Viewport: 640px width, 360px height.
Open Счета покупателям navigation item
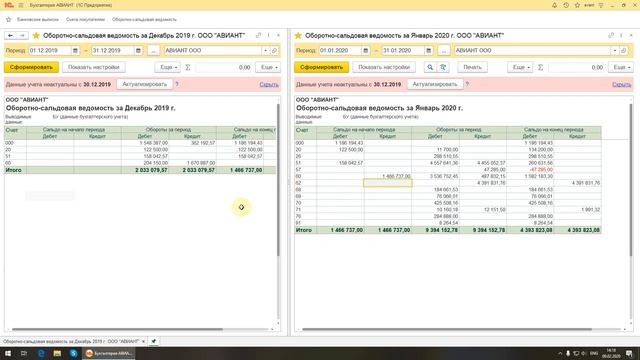click(85, 19)
